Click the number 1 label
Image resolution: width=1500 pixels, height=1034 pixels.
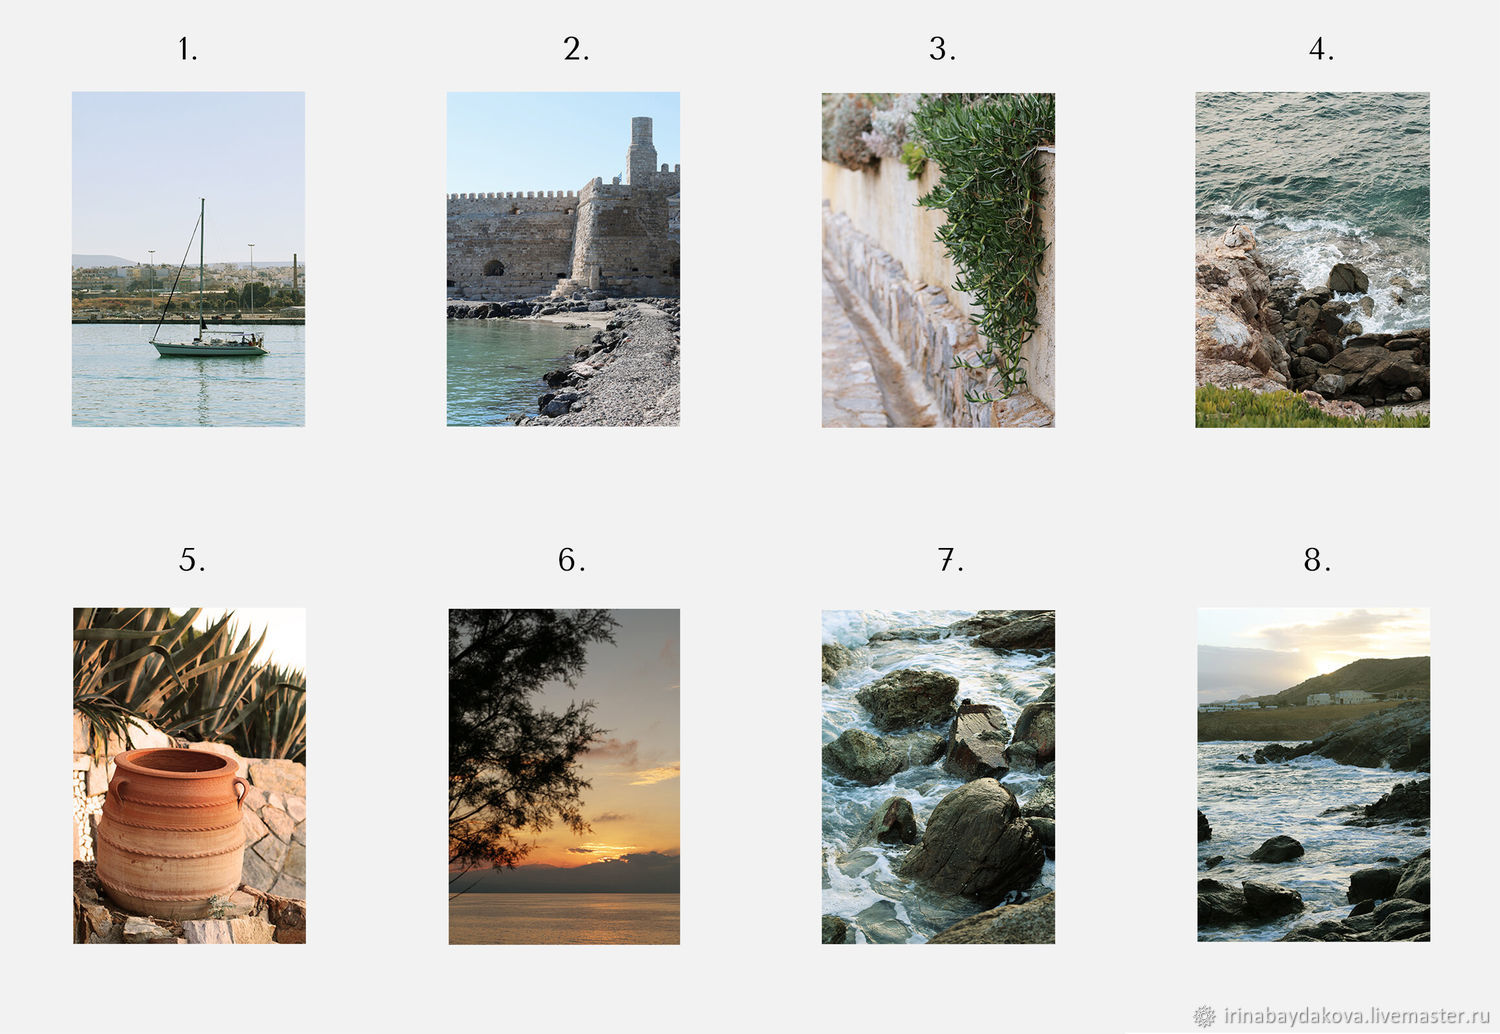click(x=188, y=49)
